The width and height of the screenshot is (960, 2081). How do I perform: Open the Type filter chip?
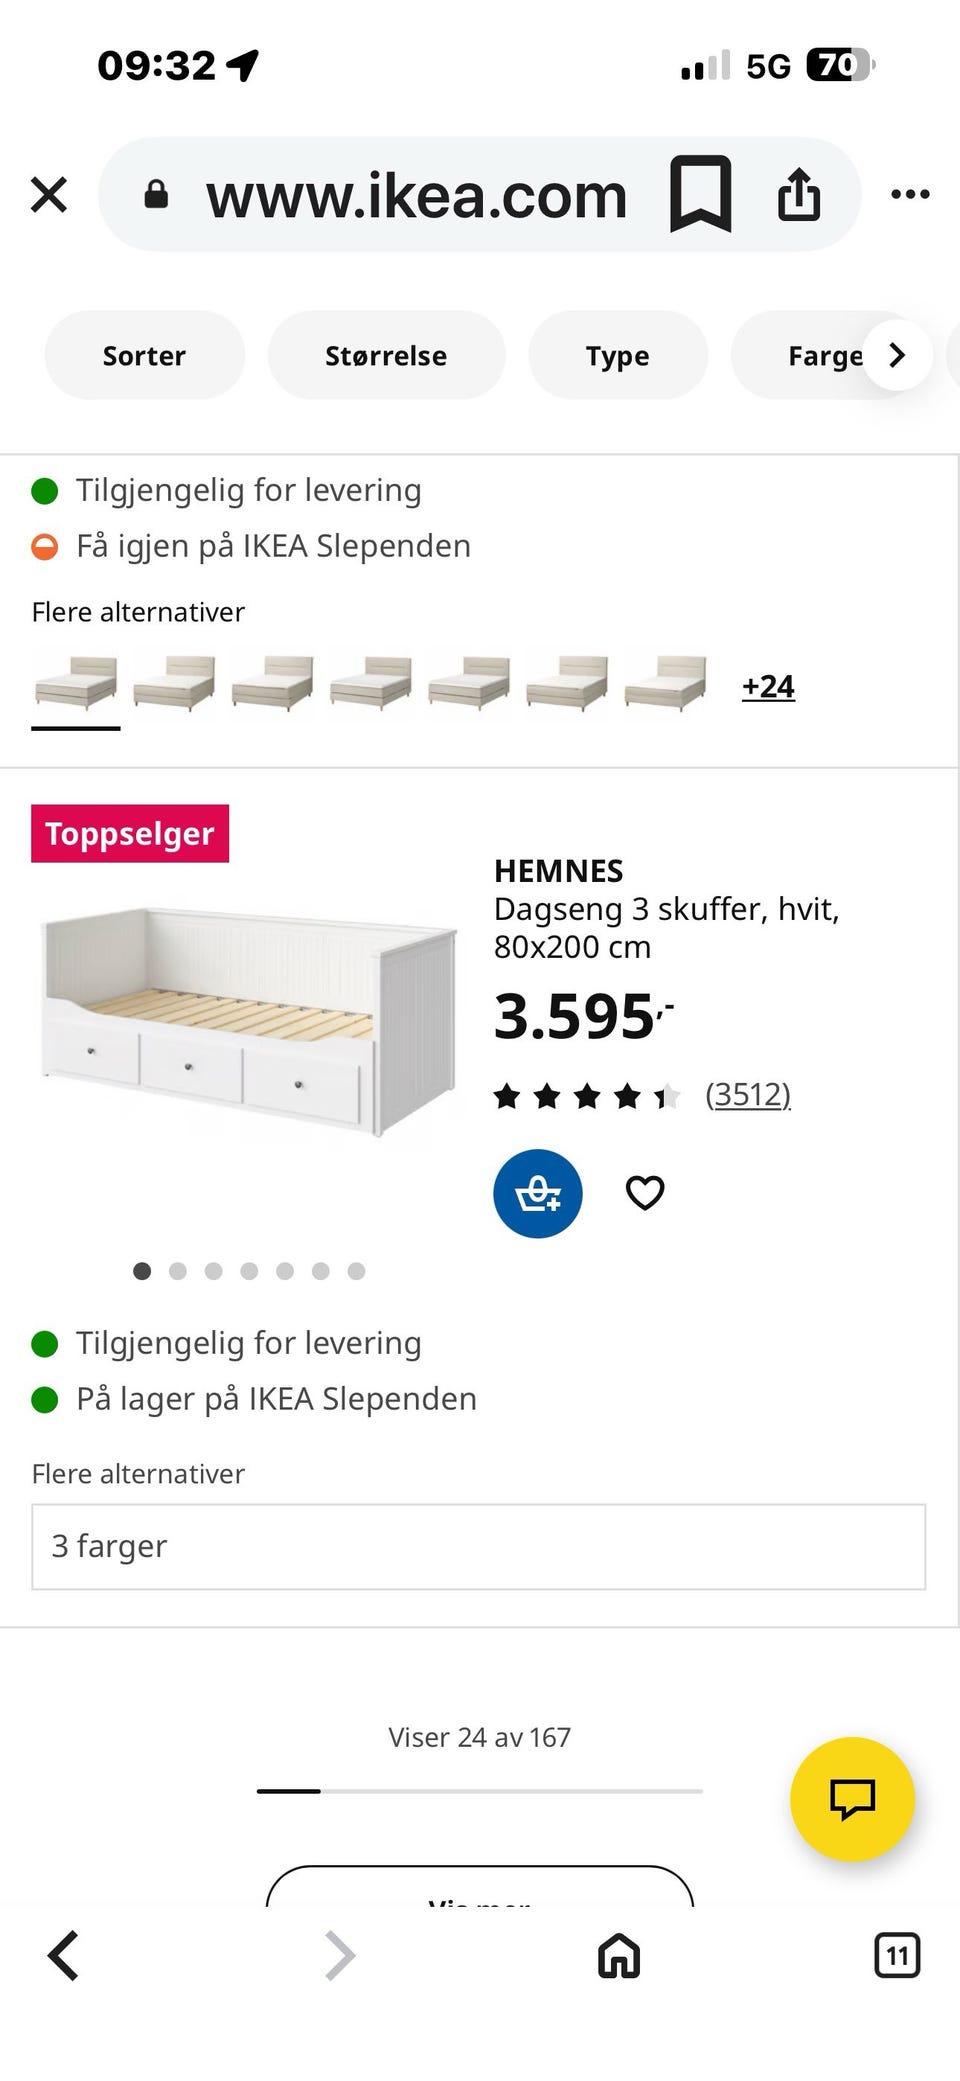(x=618, y=355)
